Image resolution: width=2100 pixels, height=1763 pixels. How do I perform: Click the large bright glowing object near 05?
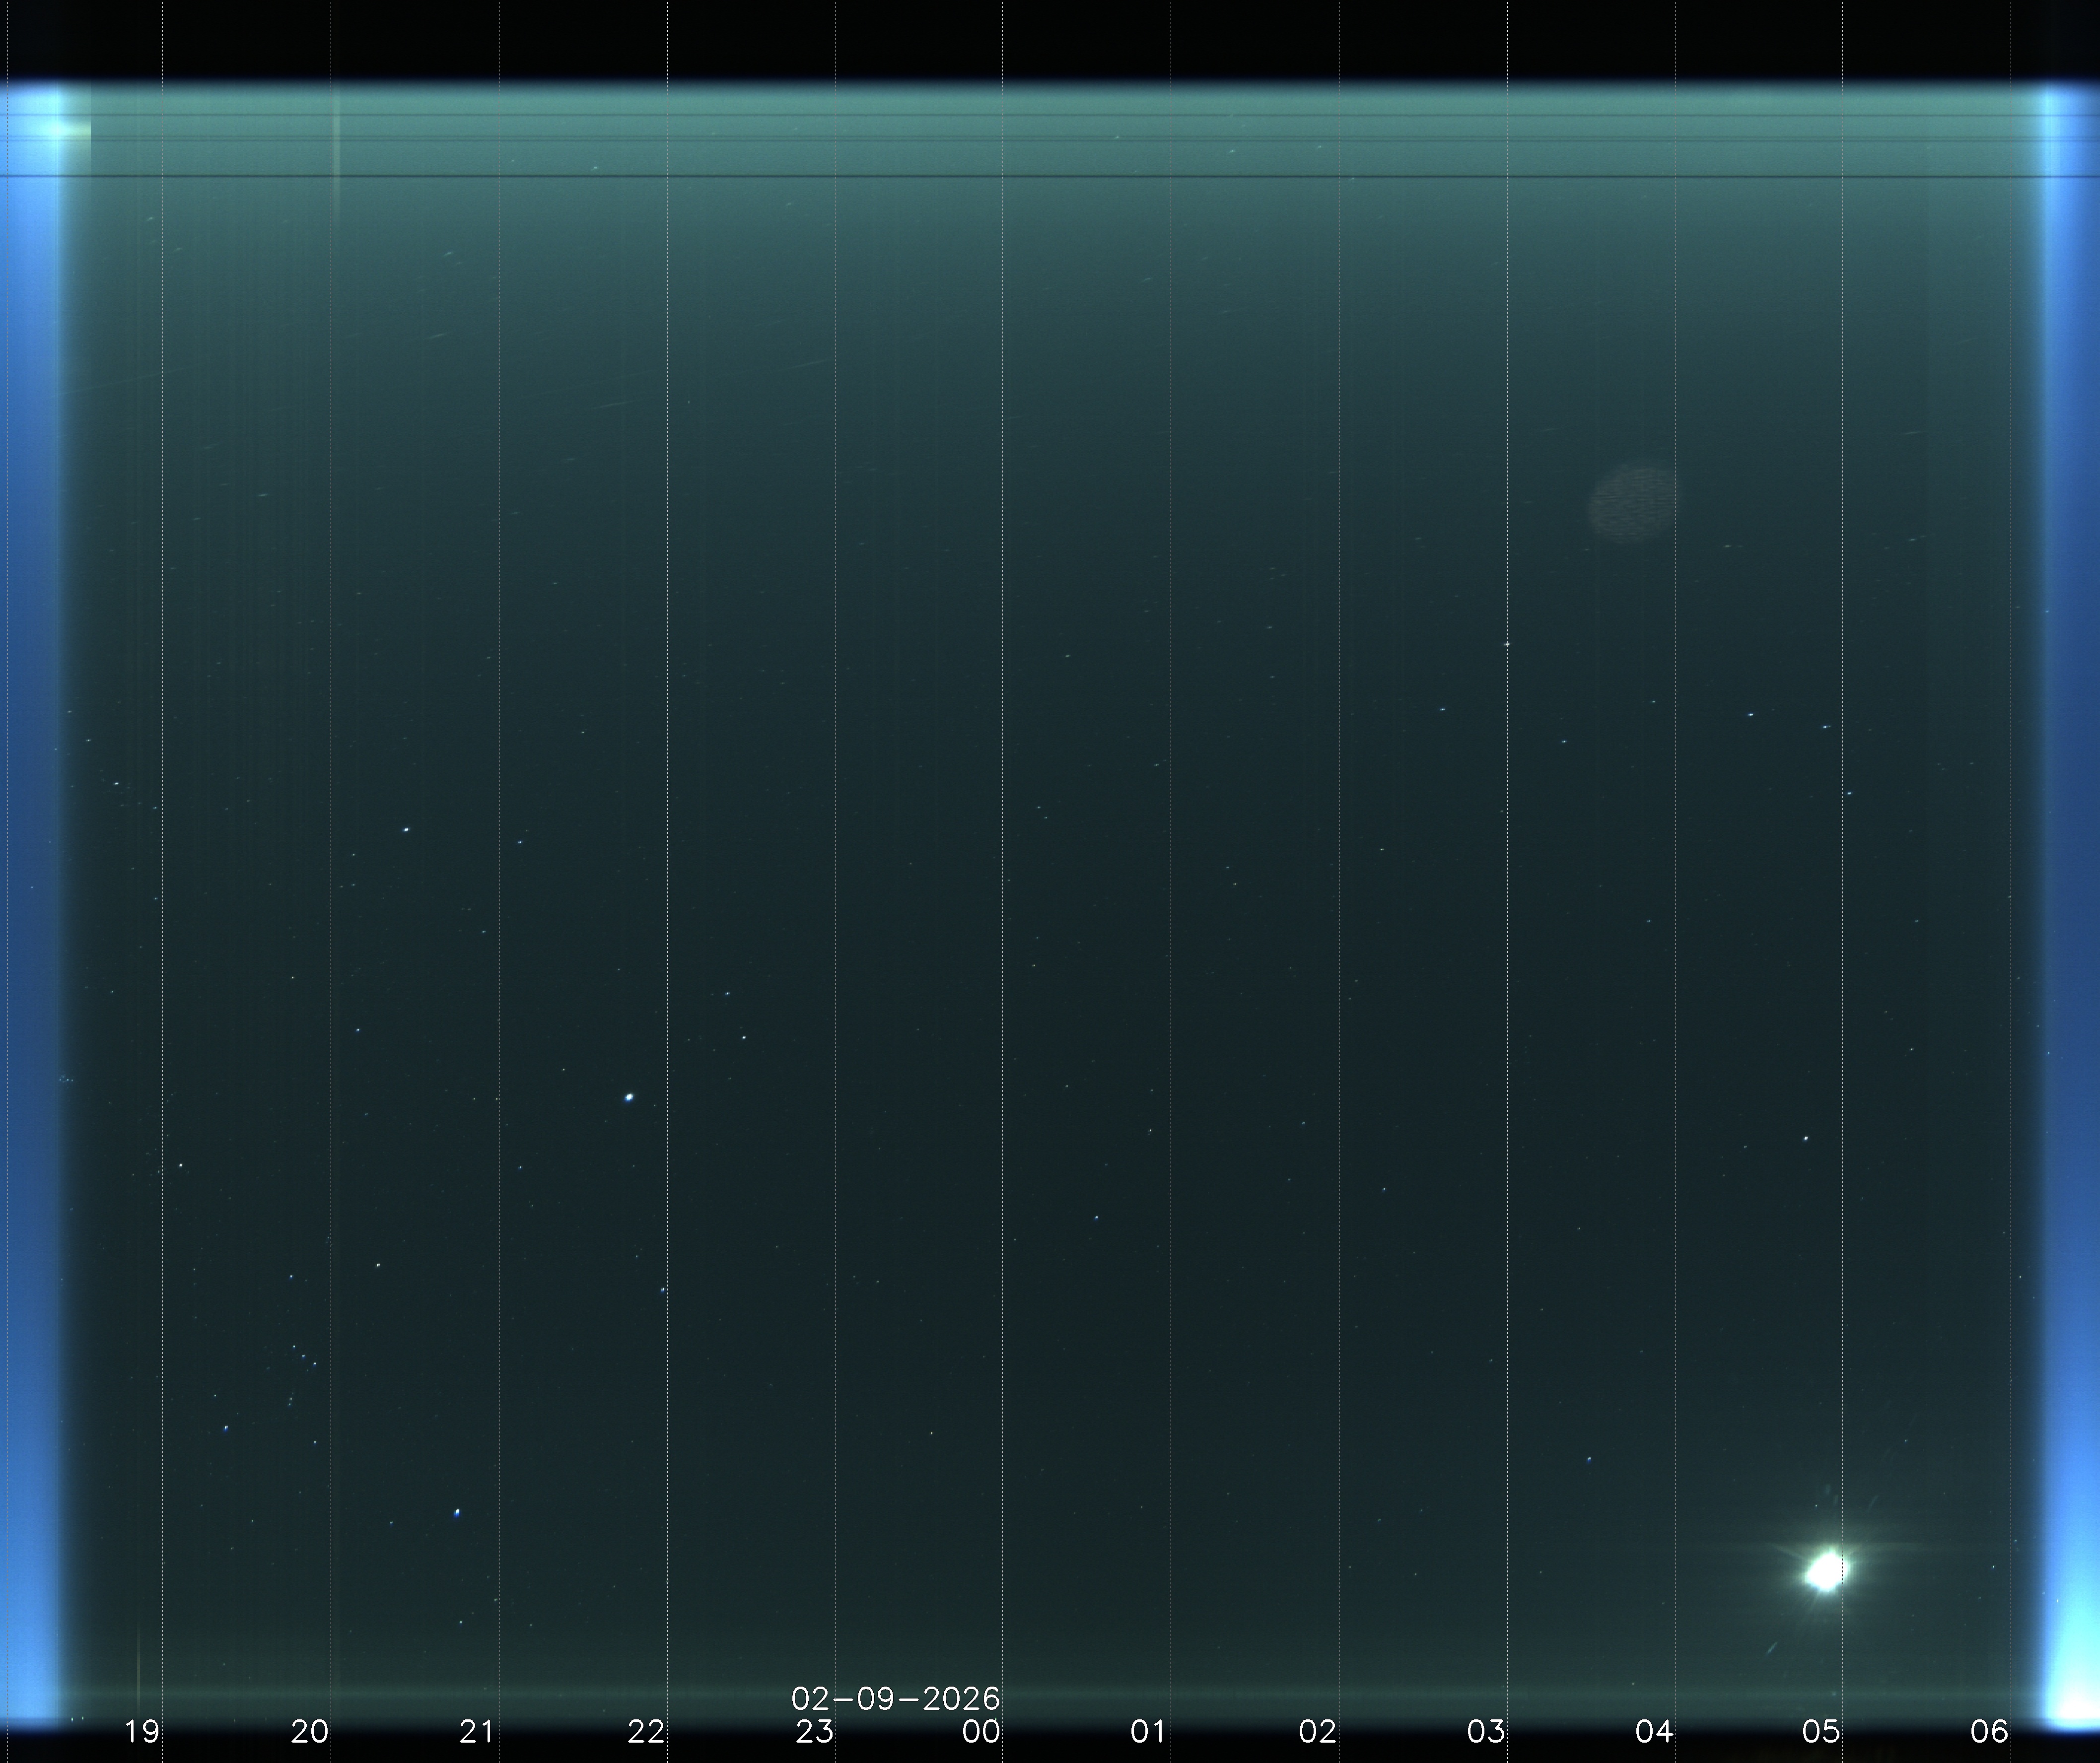point(1827,1571)
